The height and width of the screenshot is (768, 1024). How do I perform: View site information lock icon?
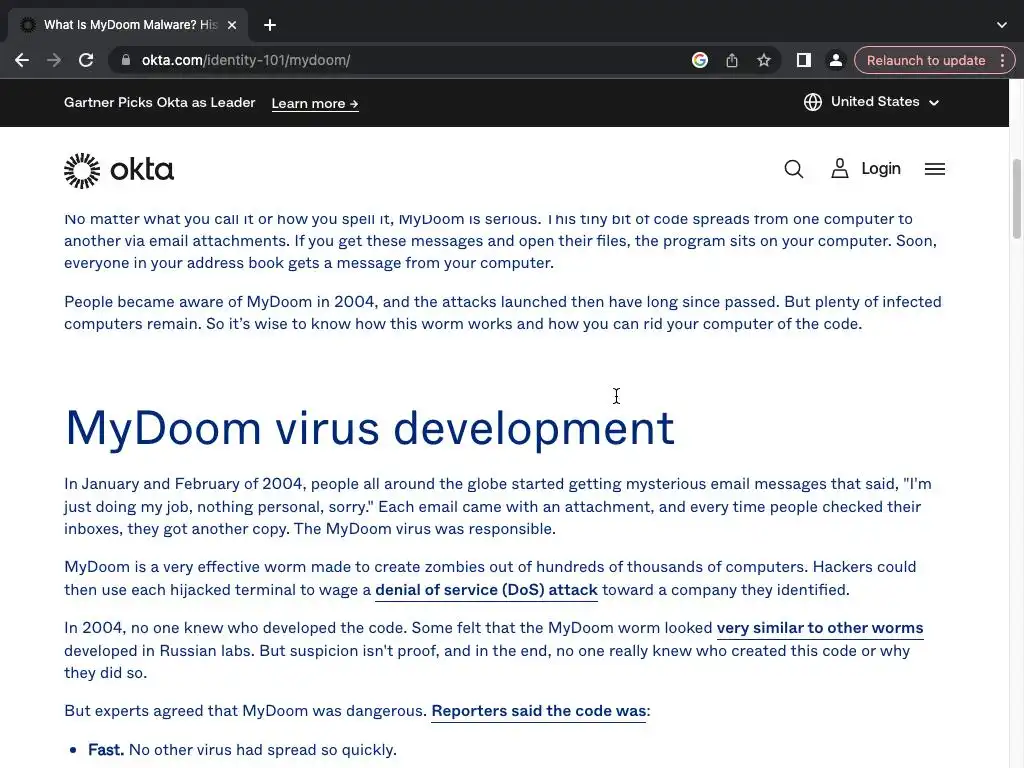(126, 60)
